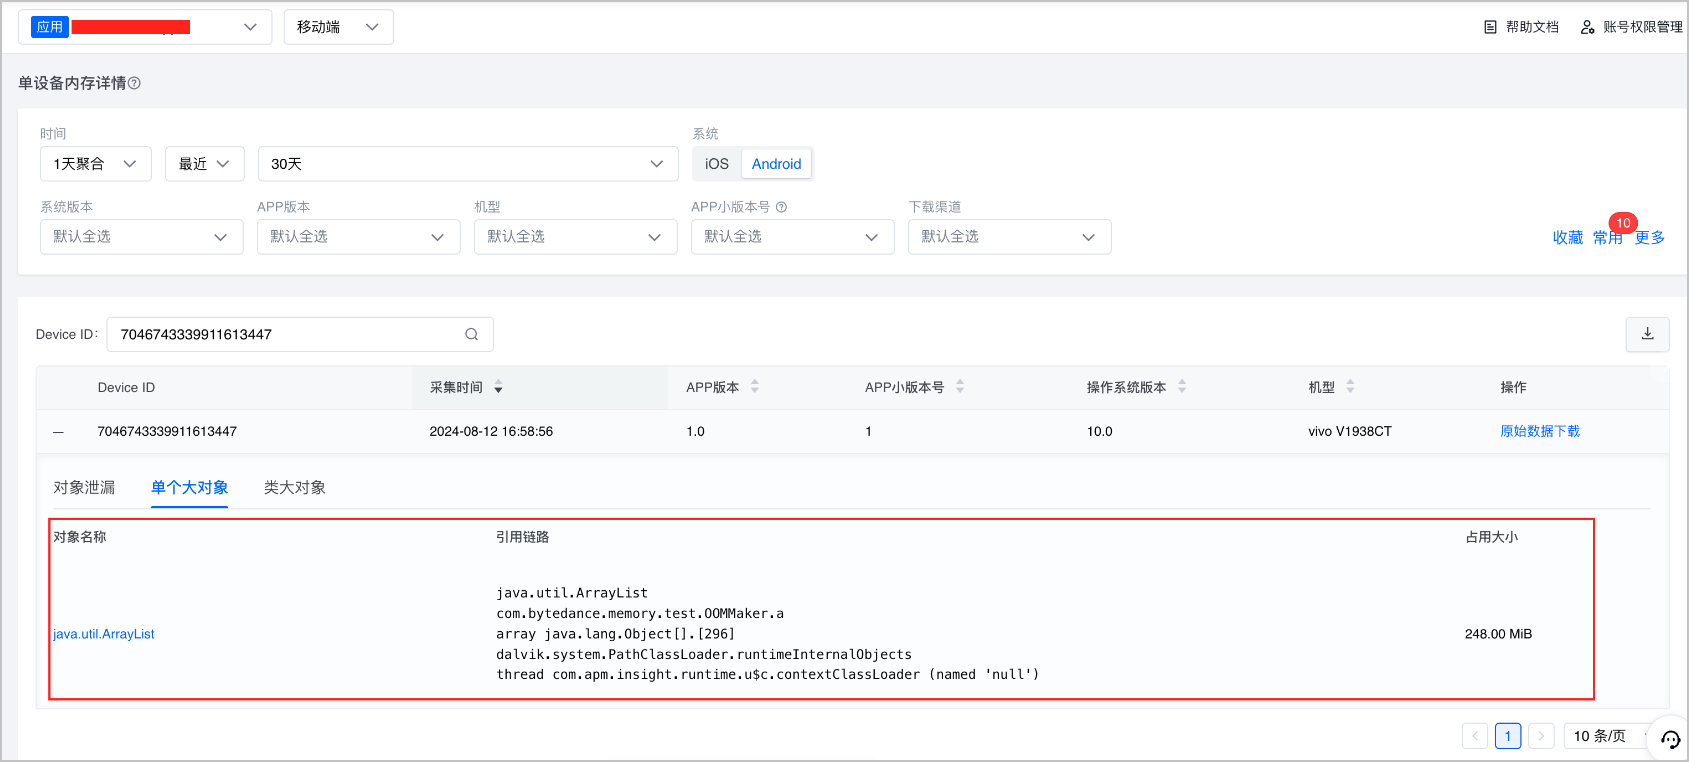Click the 收藏 favorites link
The width and height of the screenshot is (1689, 762).
click(1568, 237)
